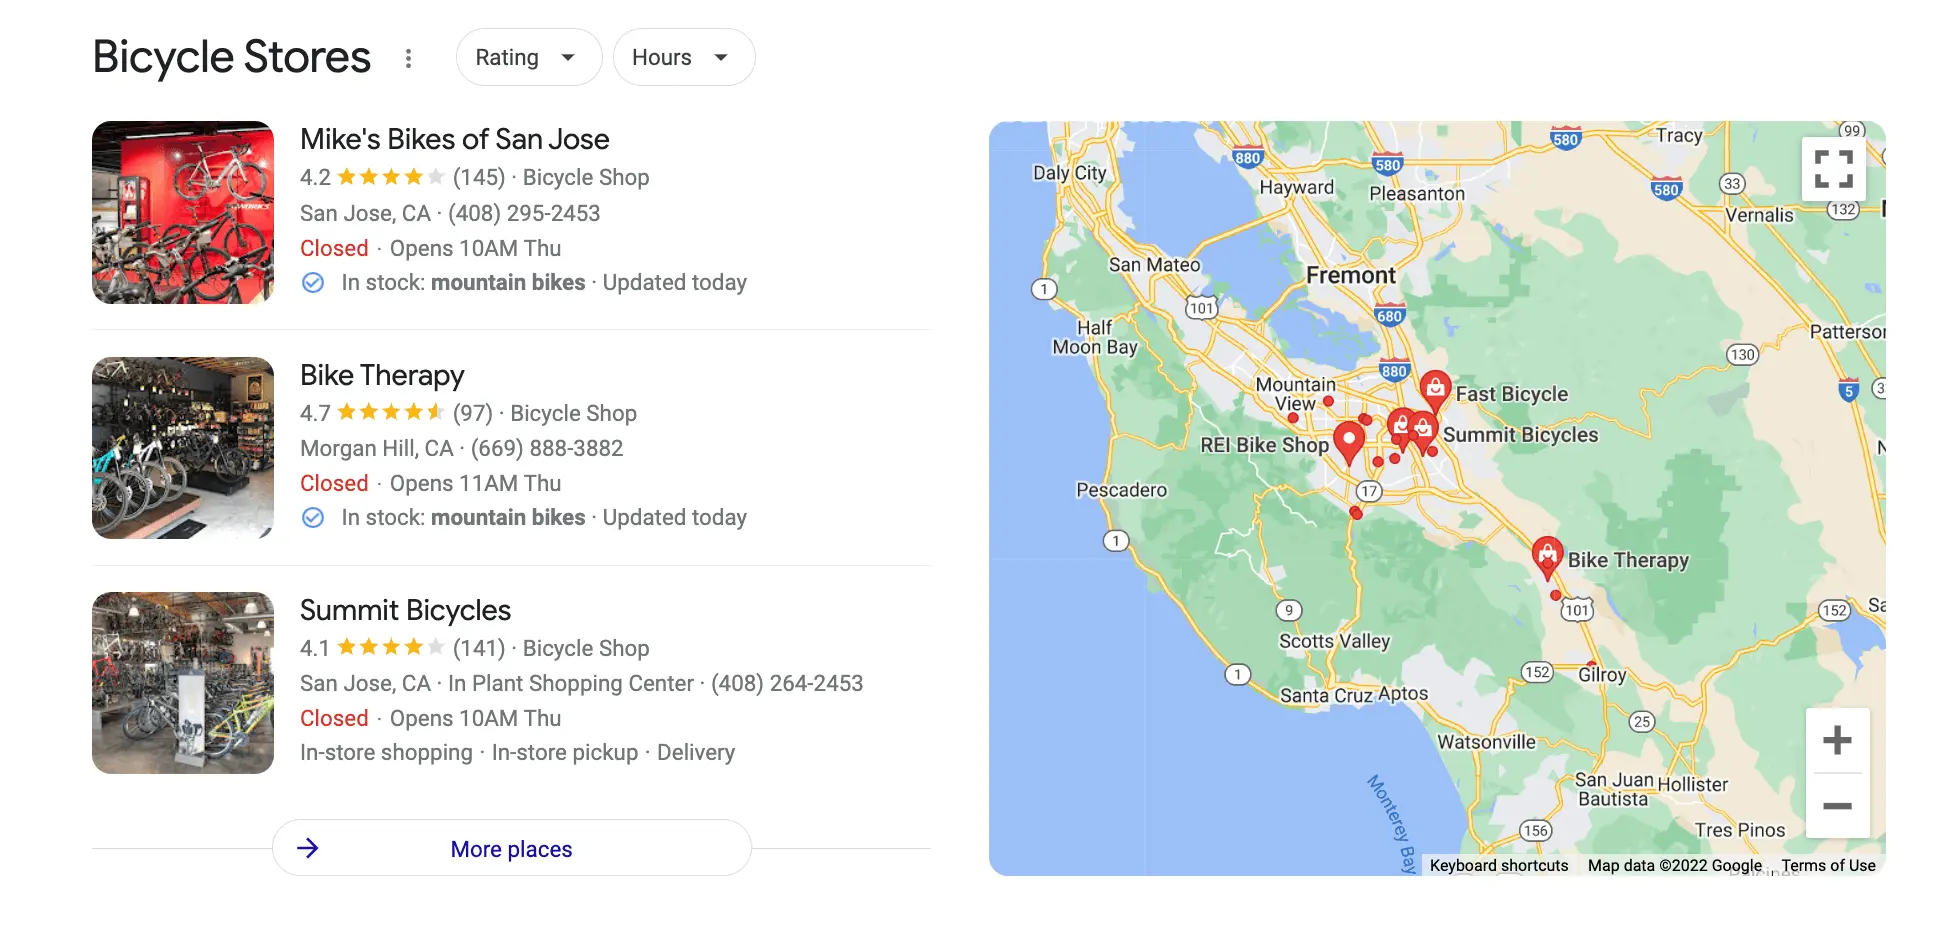This screenshot has height=942, width=1946.
Task: Open the three-dot menu beside Bicycle Stores
Action: tap(408, 58)
